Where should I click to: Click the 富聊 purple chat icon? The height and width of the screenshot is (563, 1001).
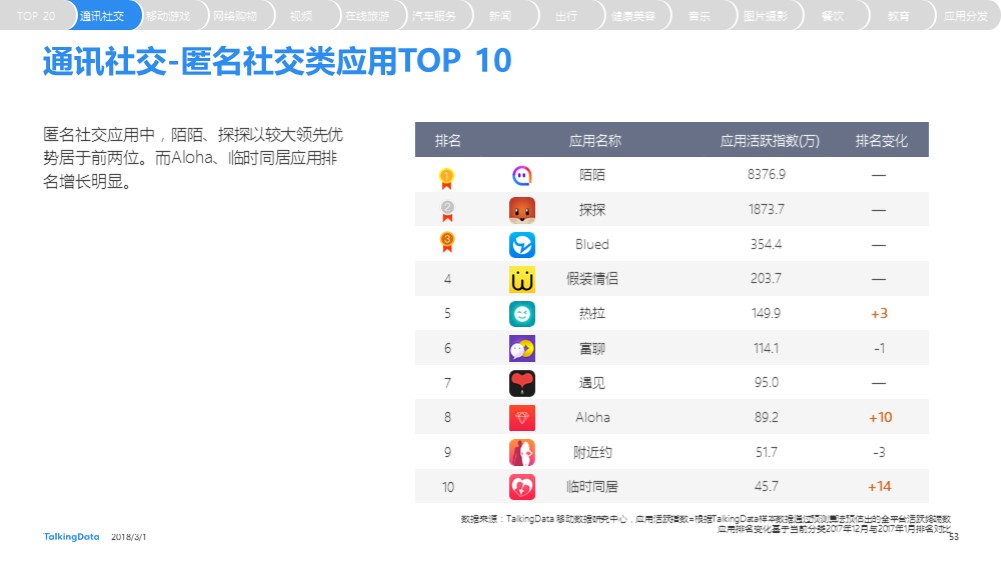522,349
